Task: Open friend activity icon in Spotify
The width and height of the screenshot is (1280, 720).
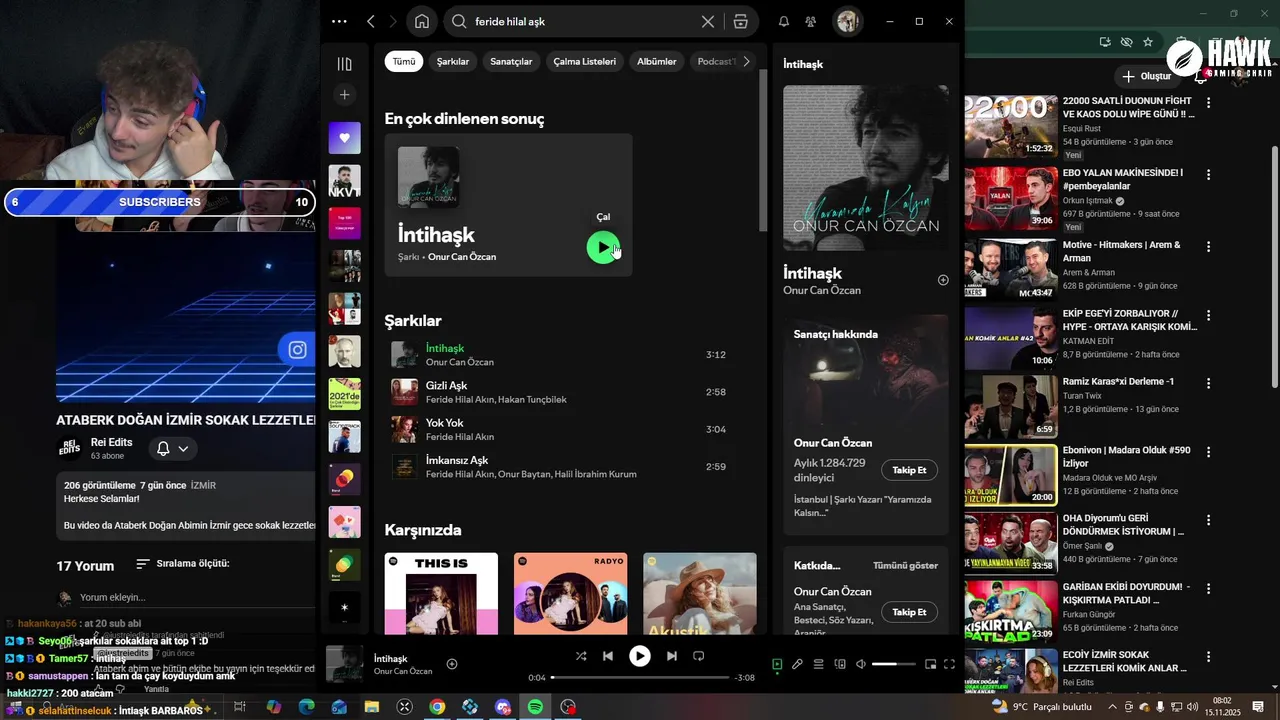Action: click(x=811, y=21)
